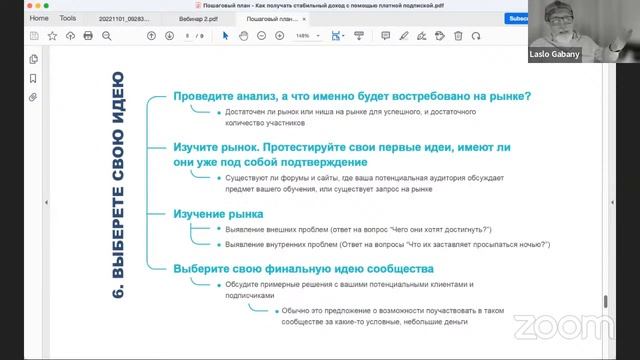Open find text magnifier tool

(107, 36)
